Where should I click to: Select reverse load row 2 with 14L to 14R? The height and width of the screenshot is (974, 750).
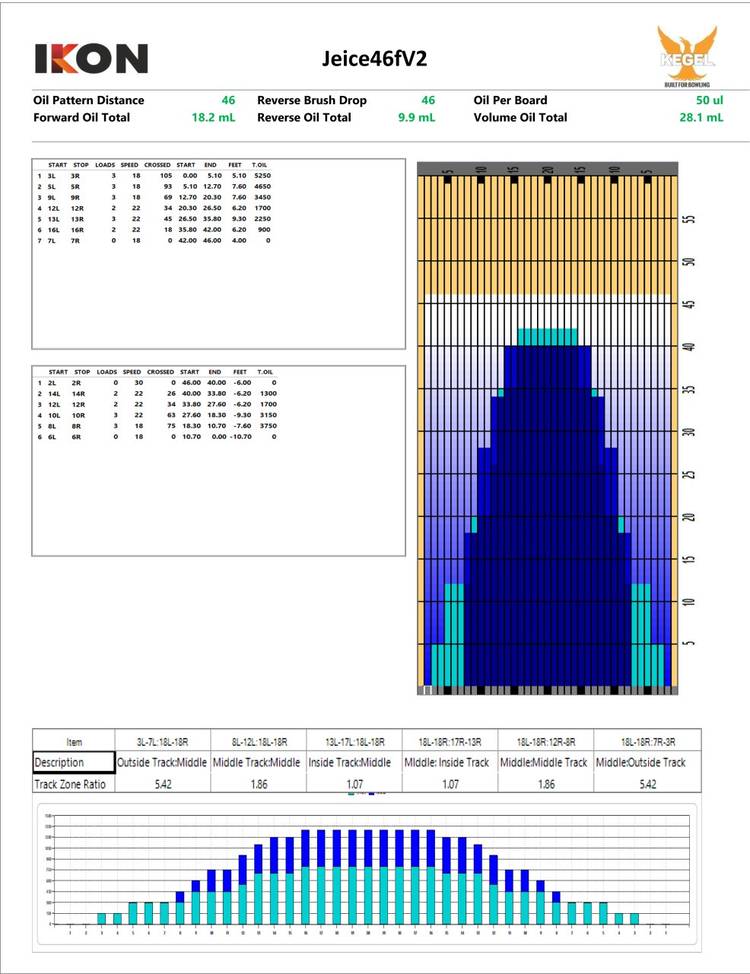click(x=152, y=393)
